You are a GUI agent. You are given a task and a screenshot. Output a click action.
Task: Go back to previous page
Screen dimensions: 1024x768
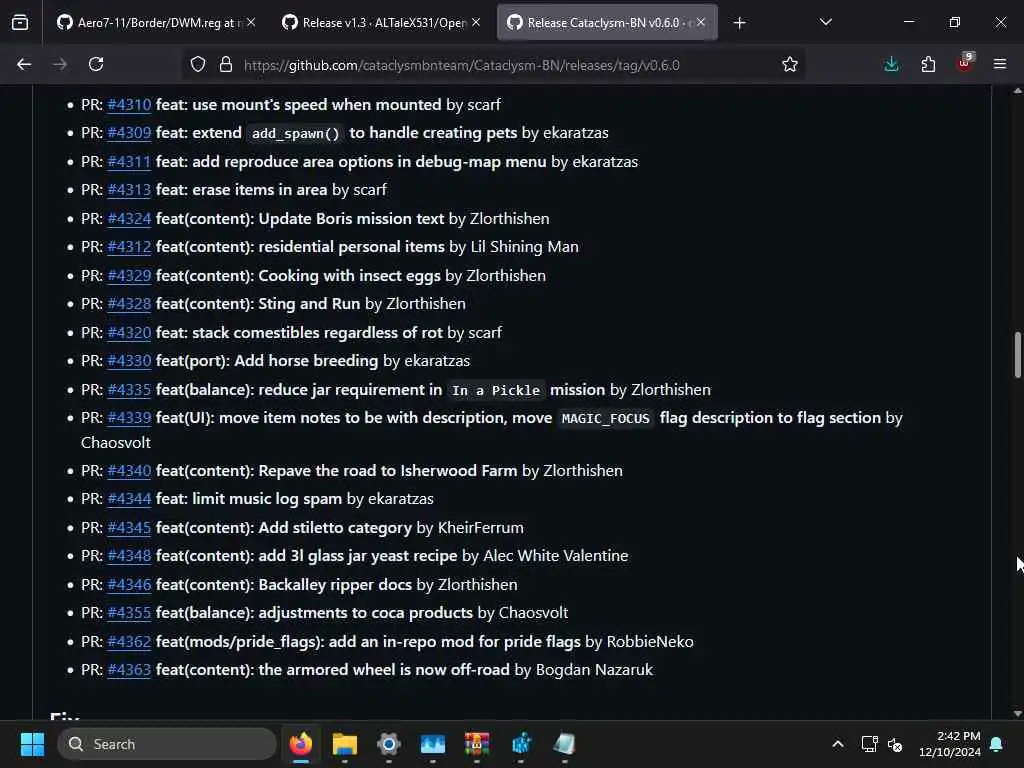point(24,65)
